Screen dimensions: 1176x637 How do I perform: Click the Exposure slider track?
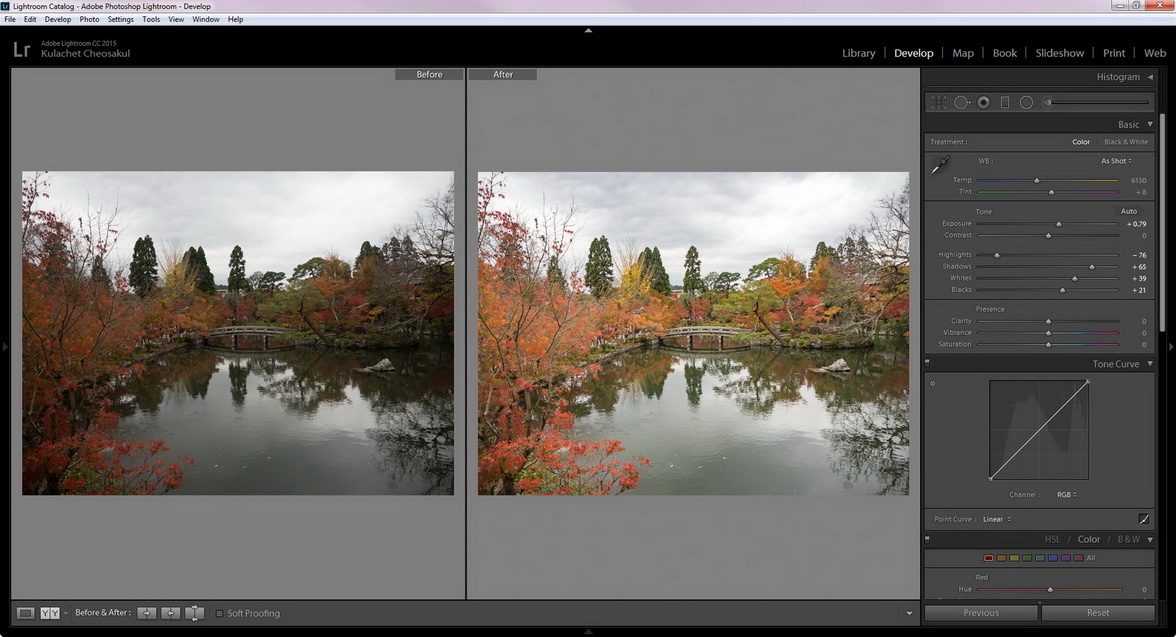1047,224
